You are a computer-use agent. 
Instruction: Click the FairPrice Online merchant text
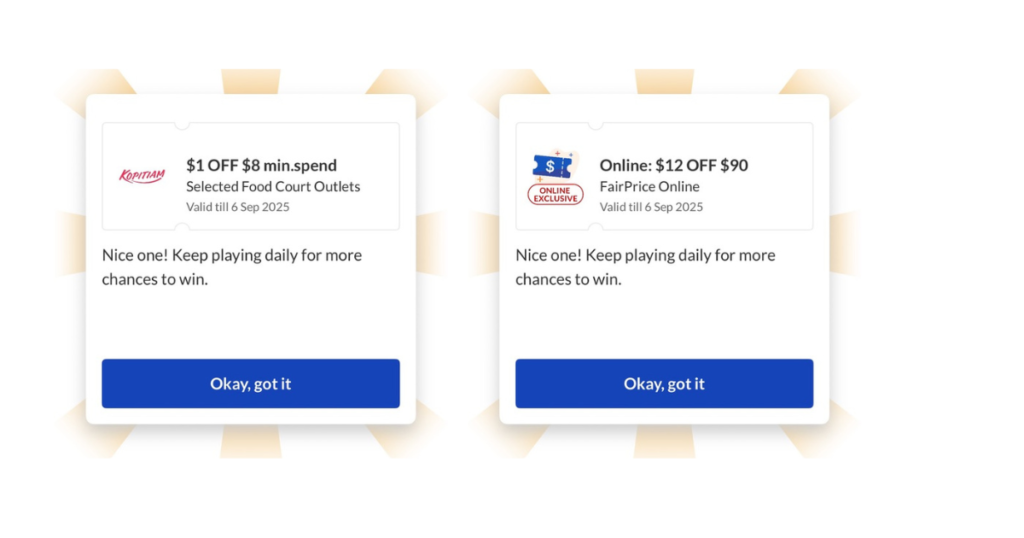[x=649, y=187]
